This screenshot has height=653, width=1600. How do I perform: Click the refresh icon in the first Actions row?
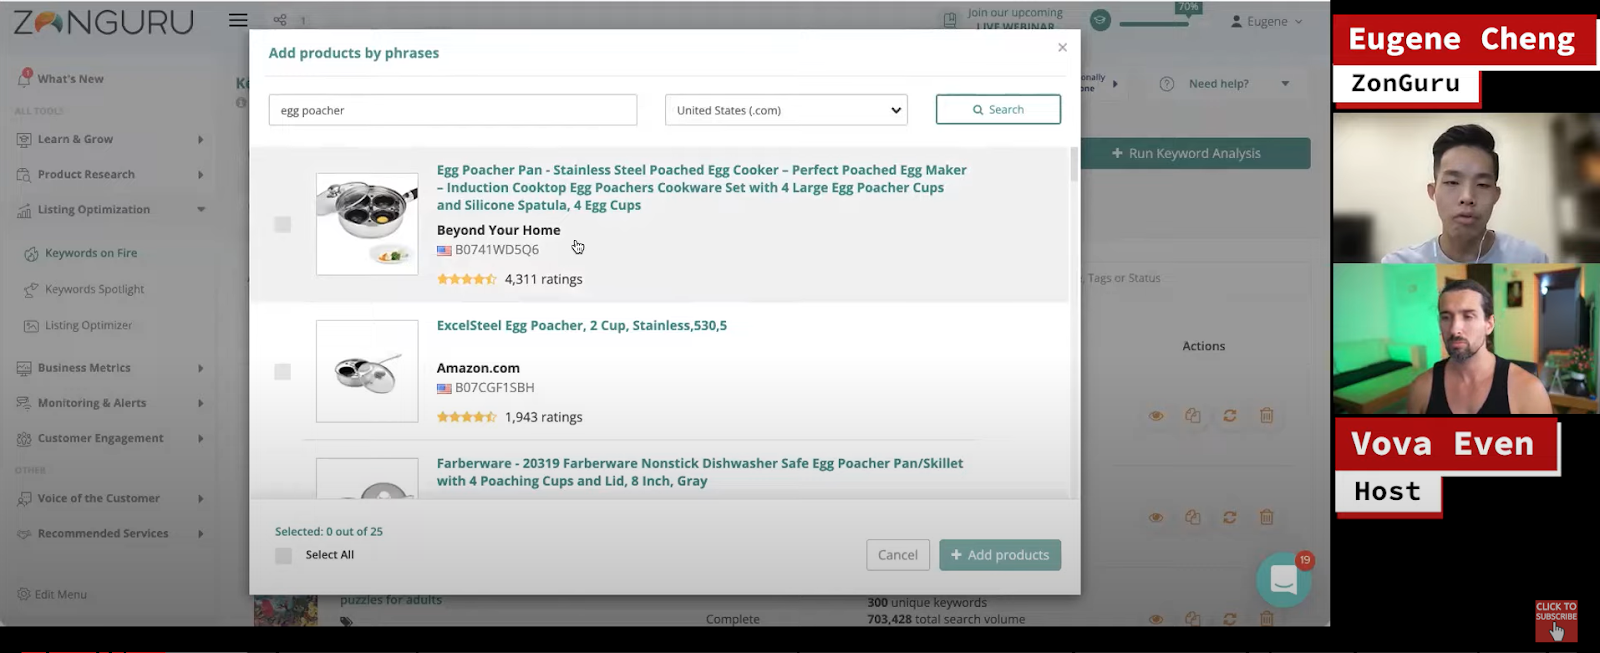(x=1230, y=415)
